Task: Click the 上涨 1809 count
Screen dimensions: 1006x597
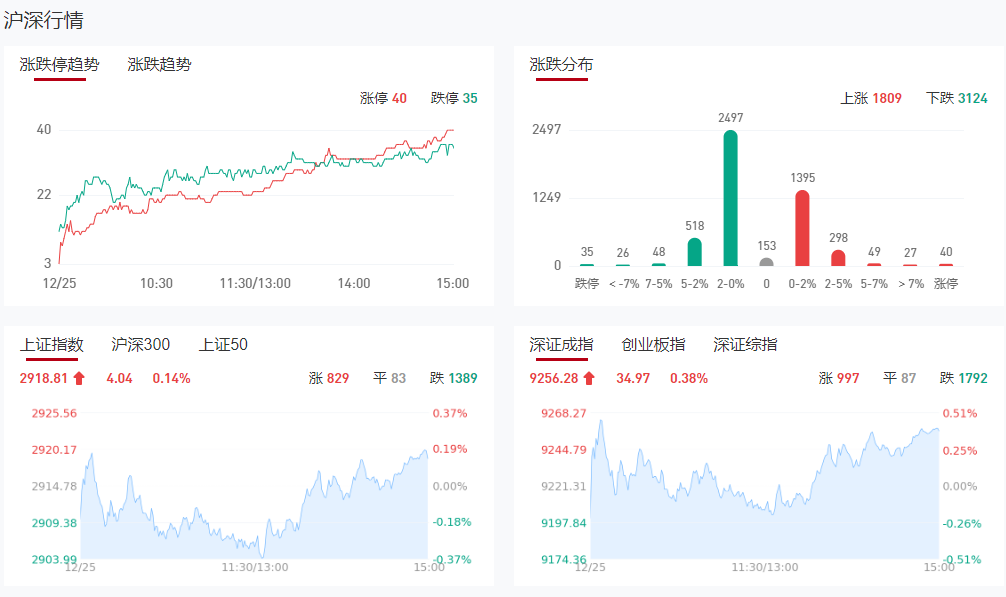Action: pyautogui.click(x=870, y=98)
